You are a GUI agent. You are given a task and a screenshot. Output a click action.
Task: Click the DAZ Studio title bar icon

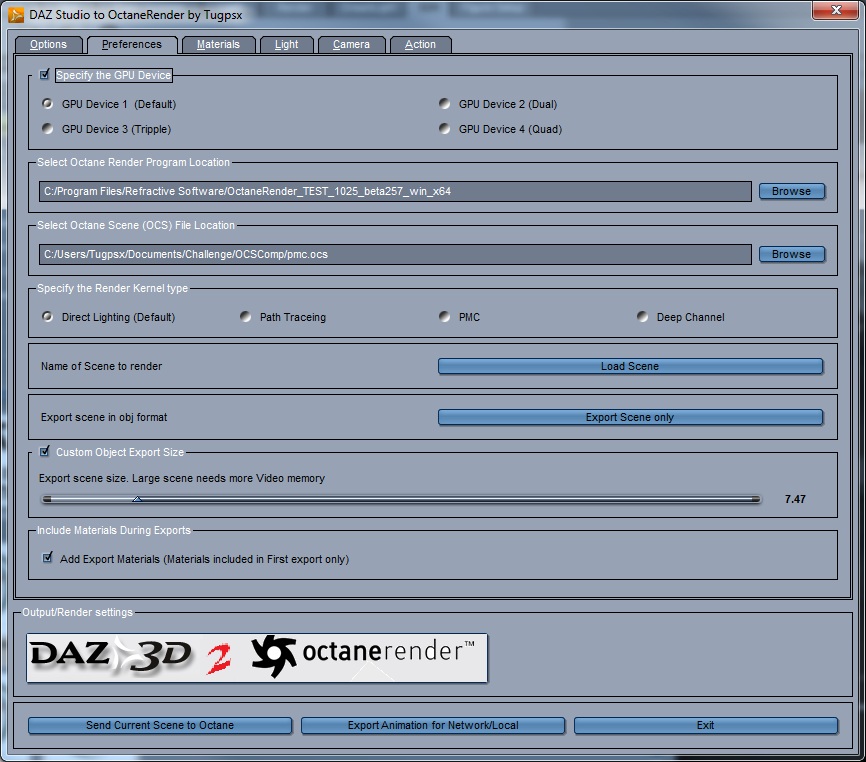click(x=16, y=15)
